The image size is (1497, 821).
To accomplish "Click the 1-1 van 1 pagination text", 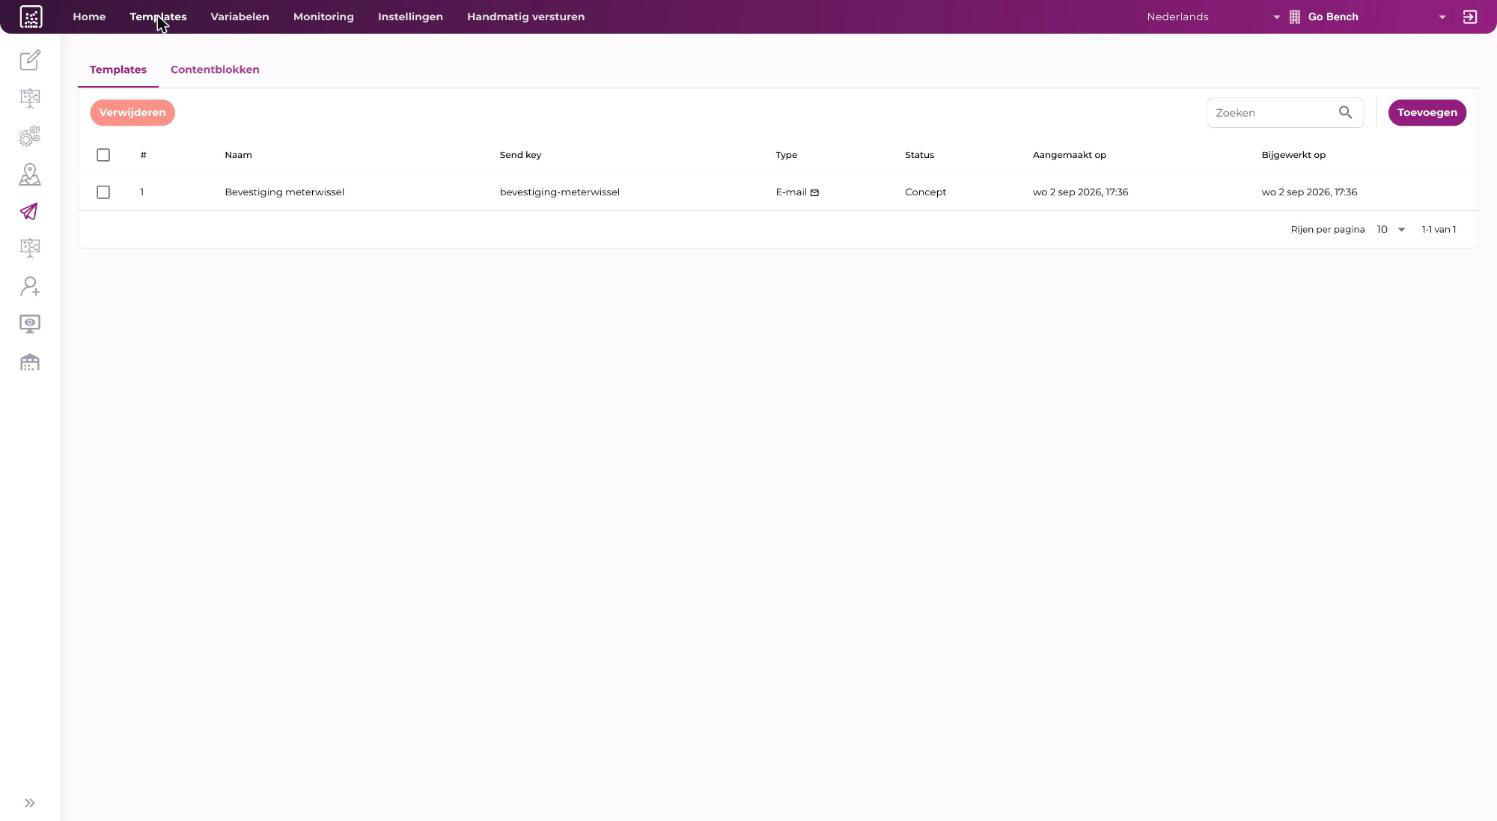I will [x=1438, y=230].
